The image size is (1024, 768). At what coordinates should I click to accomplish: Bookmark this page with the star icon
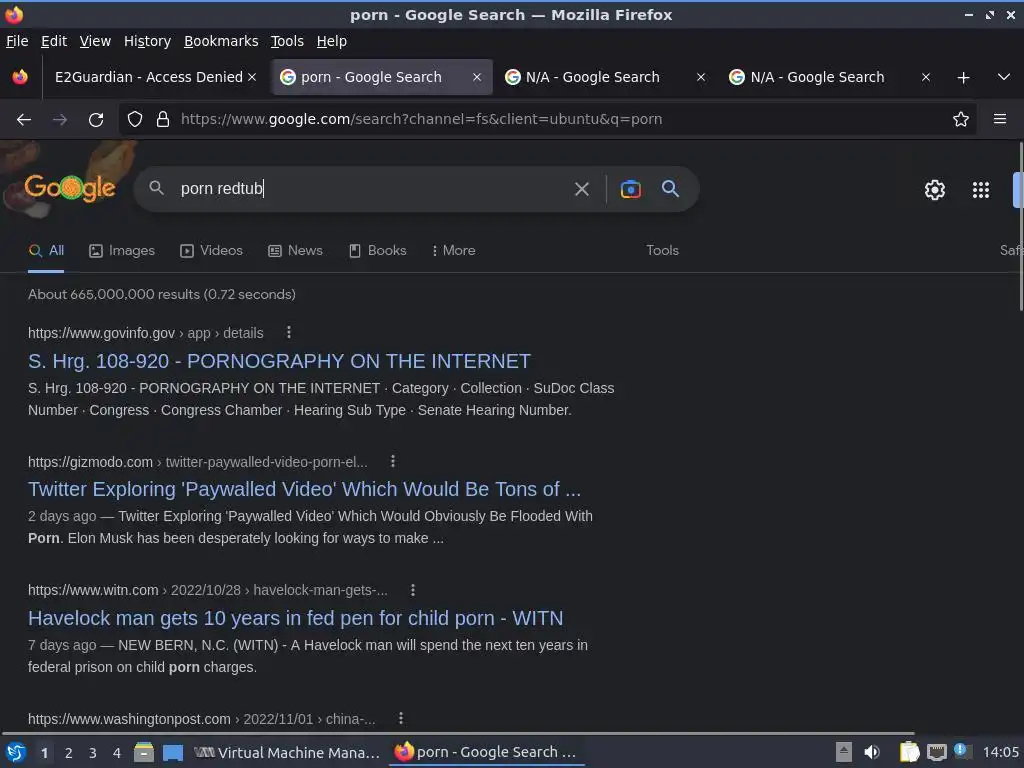coord(960,119)
